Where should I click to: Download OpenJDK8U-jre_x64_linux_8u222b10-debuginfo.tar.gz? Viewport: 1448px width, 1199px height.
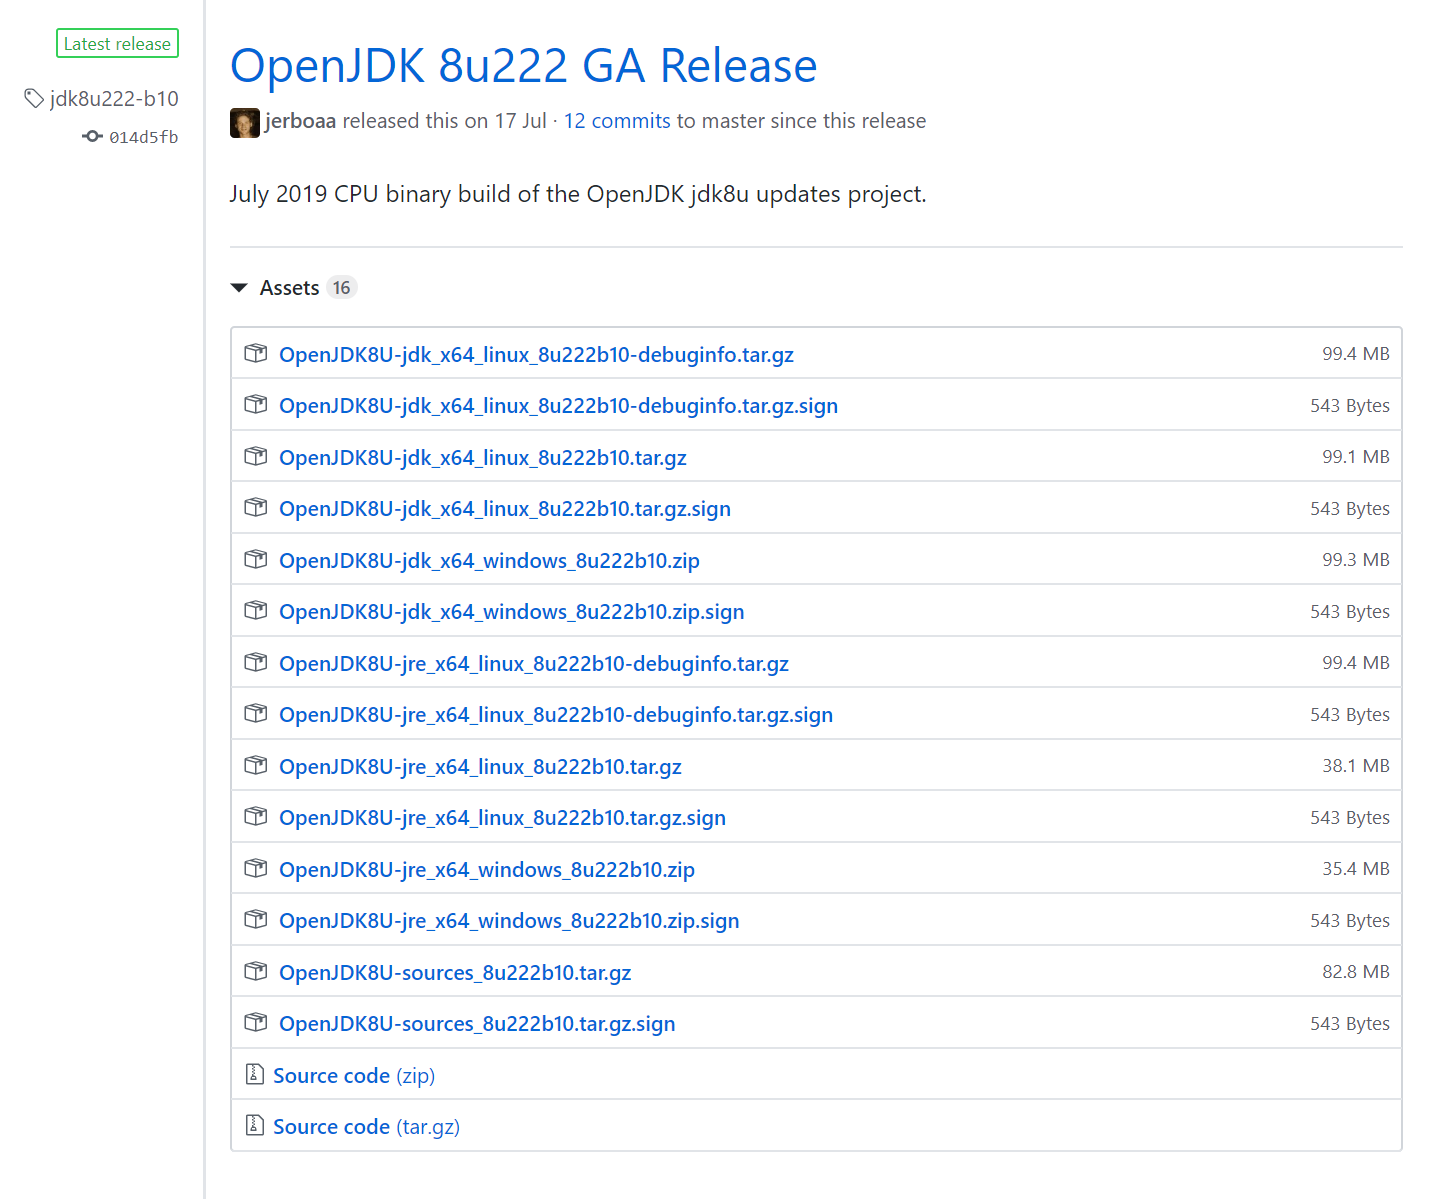(534, 664)
